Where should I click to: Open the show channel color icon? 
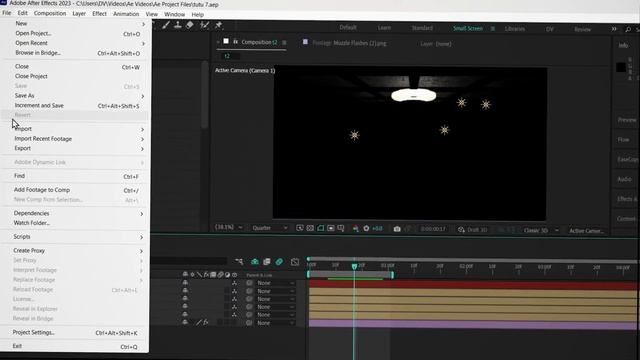356,229
